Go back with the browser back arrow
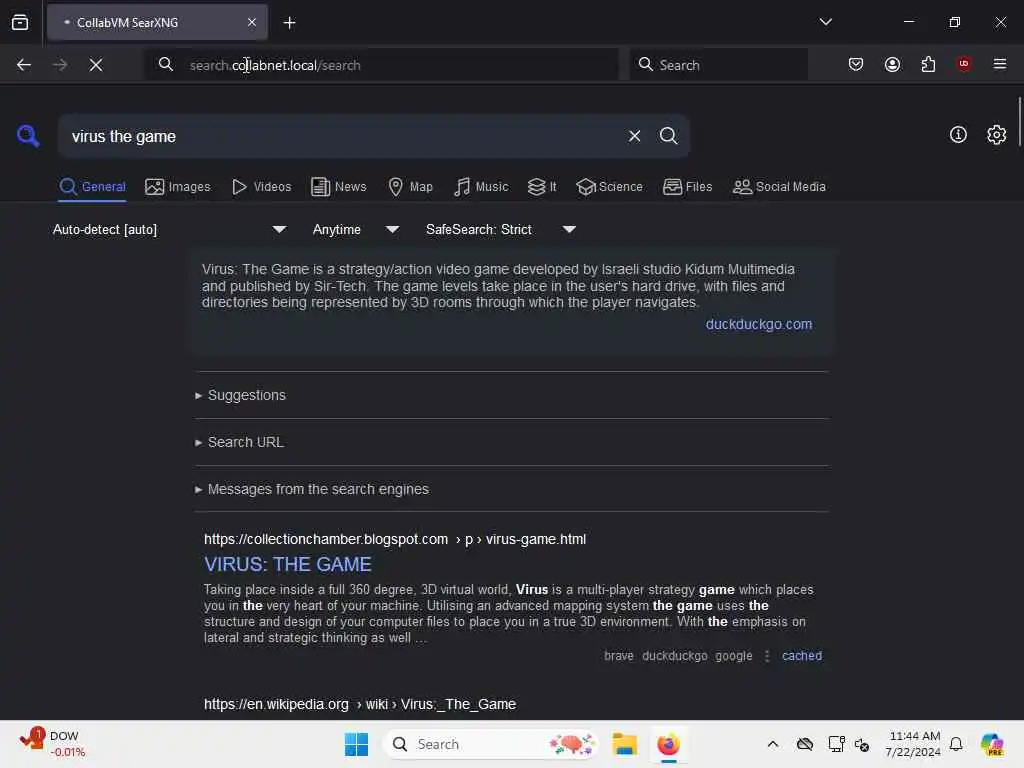1024x768 pixels. (x=24, y=65)
